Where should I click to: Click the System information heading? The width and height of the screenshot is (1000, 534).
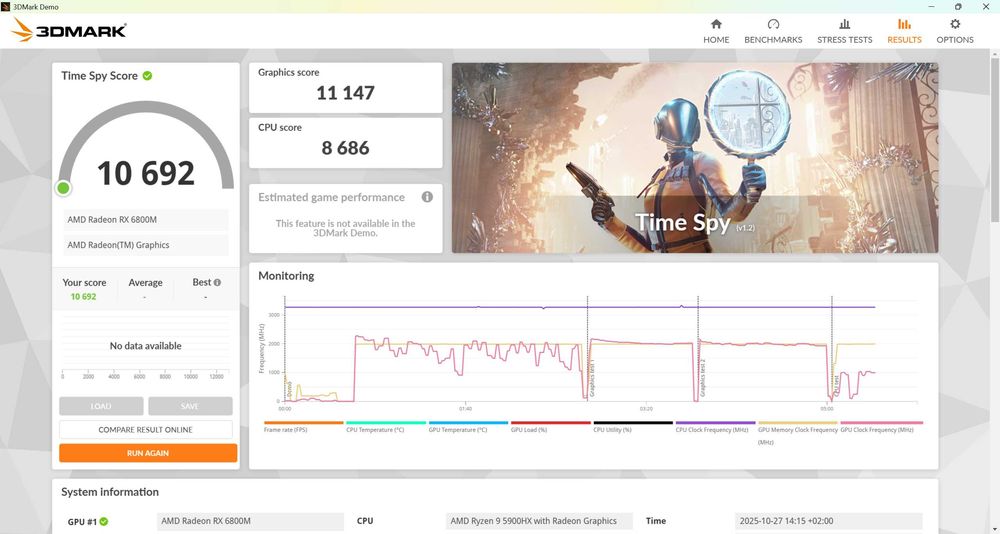pyautogui.click(x=110, y=492)
